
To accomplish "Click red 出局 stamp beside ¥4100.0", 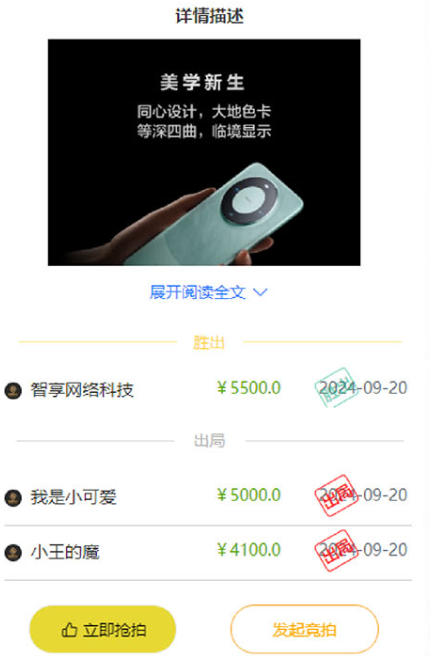I will pos(337,551).
